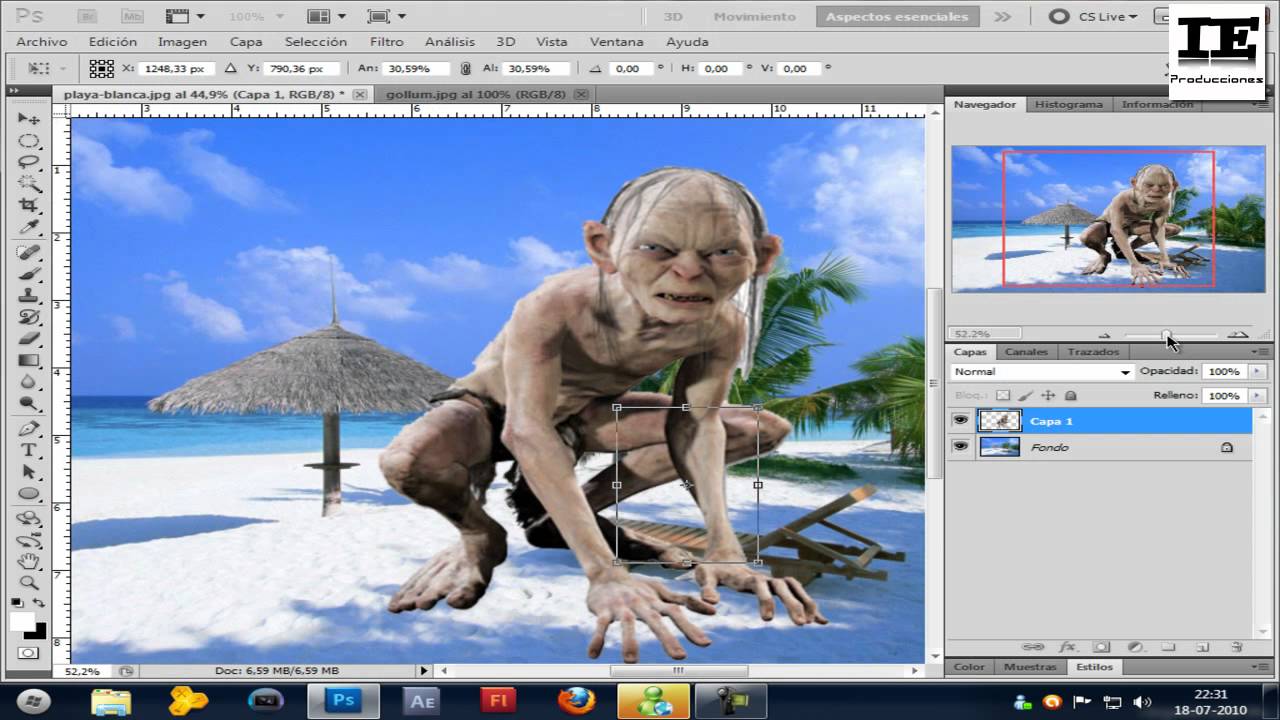Image resolution: width=1280 pixels, height=720 pixels.
Task: Select the Blur tool
Action: pyautogui.click(x=29, y=382)
